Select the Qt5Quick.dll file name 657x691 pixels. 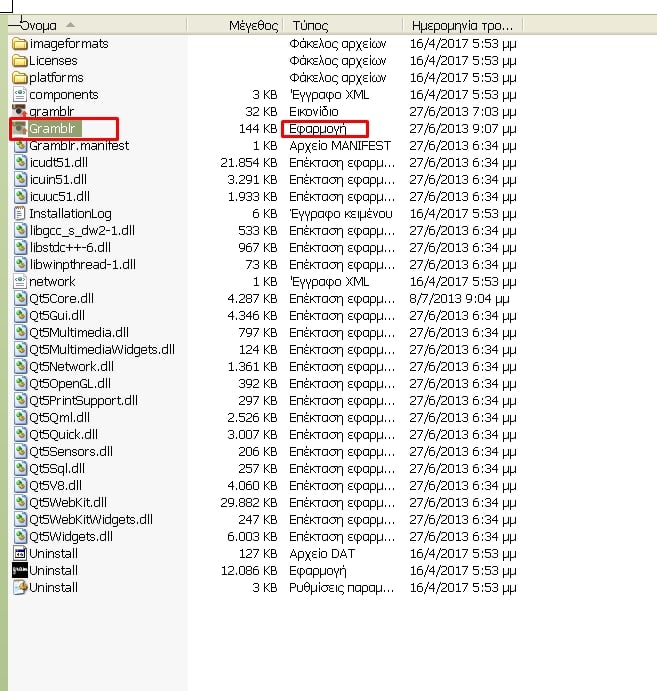(63, 435)
